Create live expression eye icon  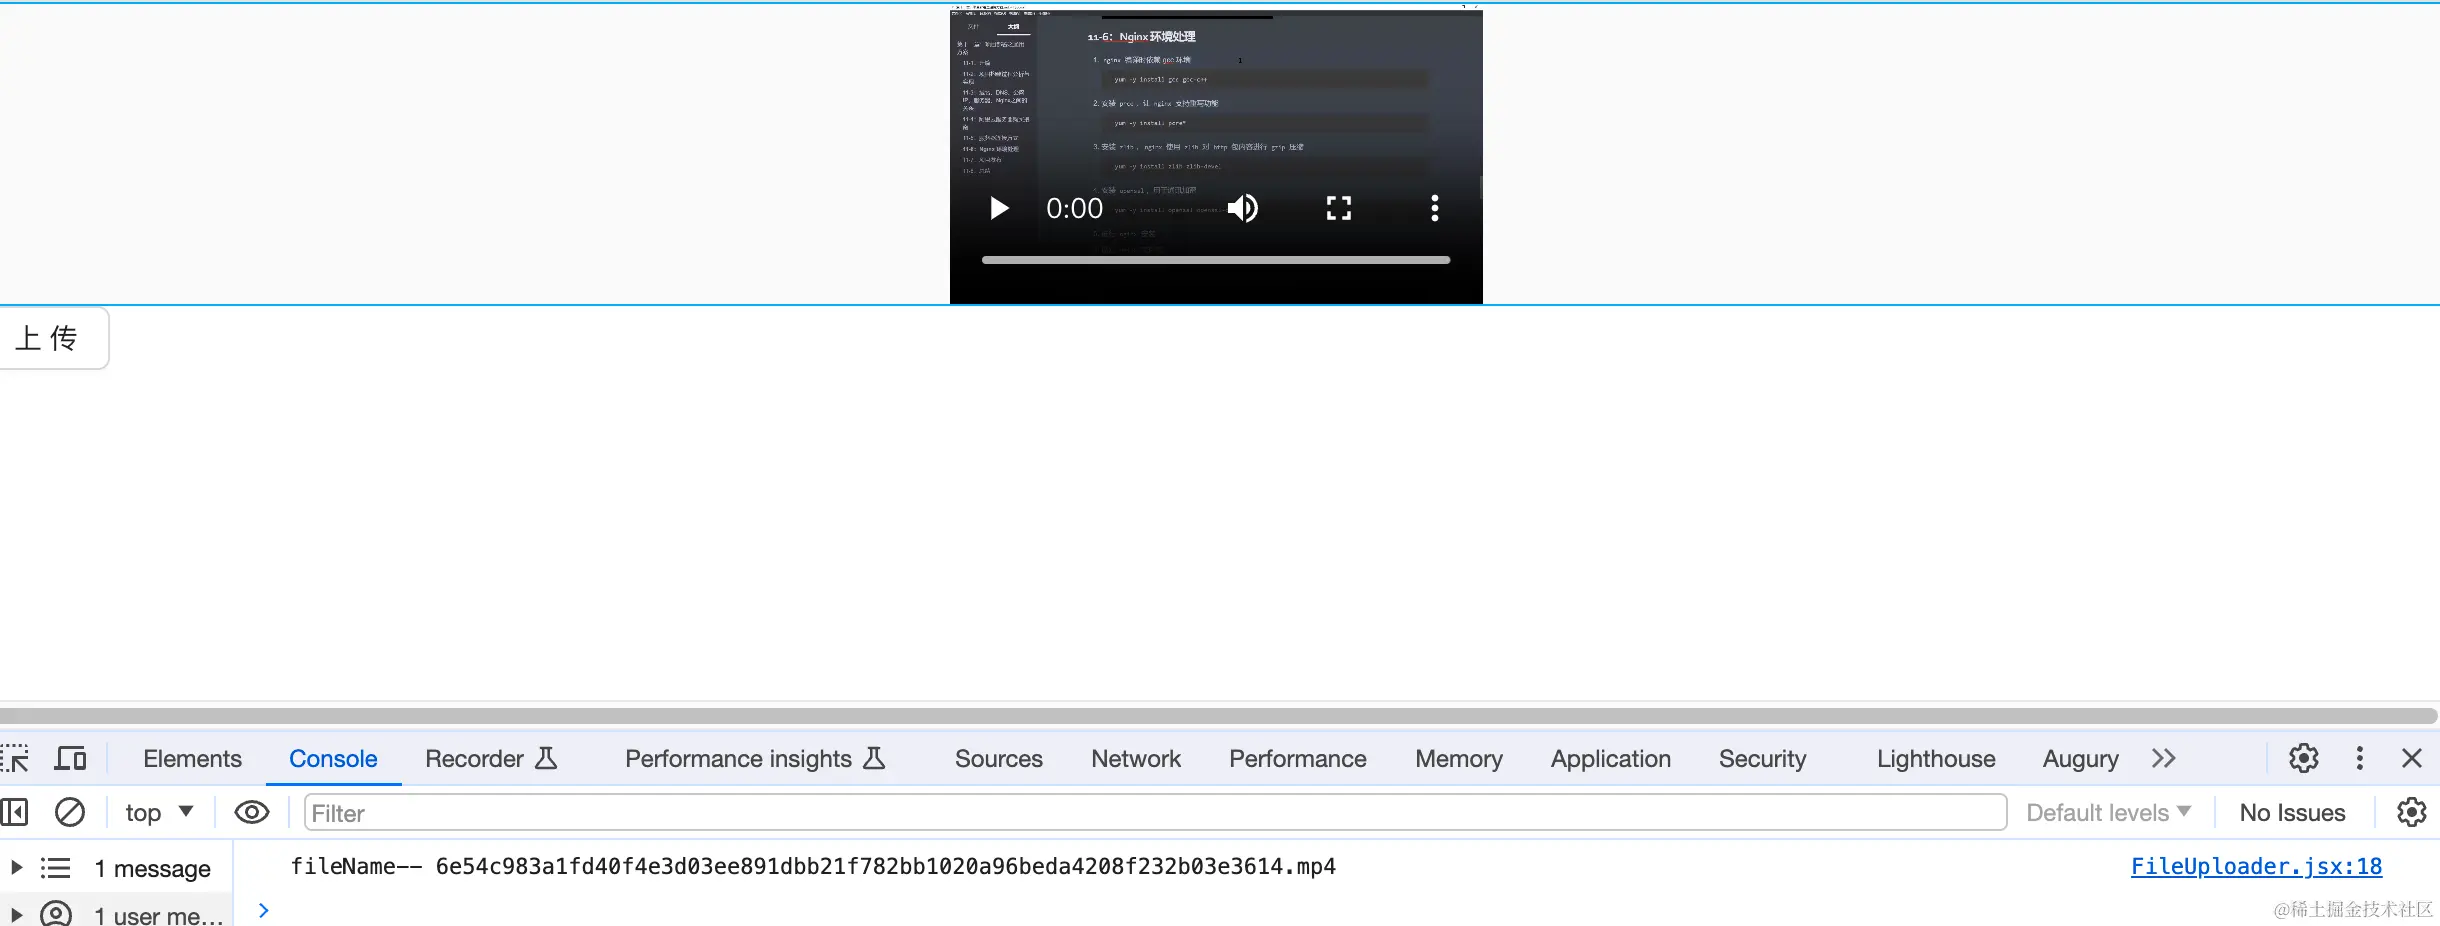click(x=252, y=812)
